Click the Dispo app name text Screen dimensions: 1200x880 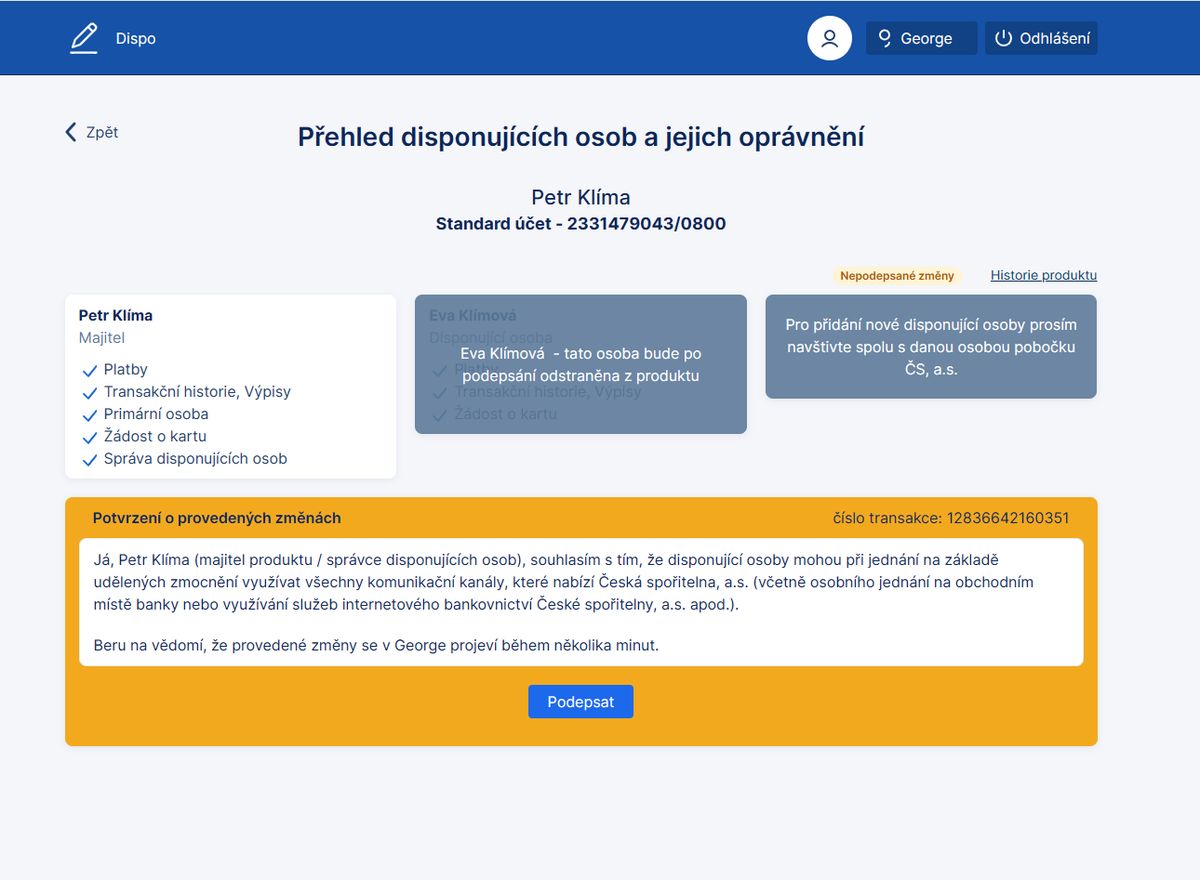pyautogui.click(x=136, y=38)
